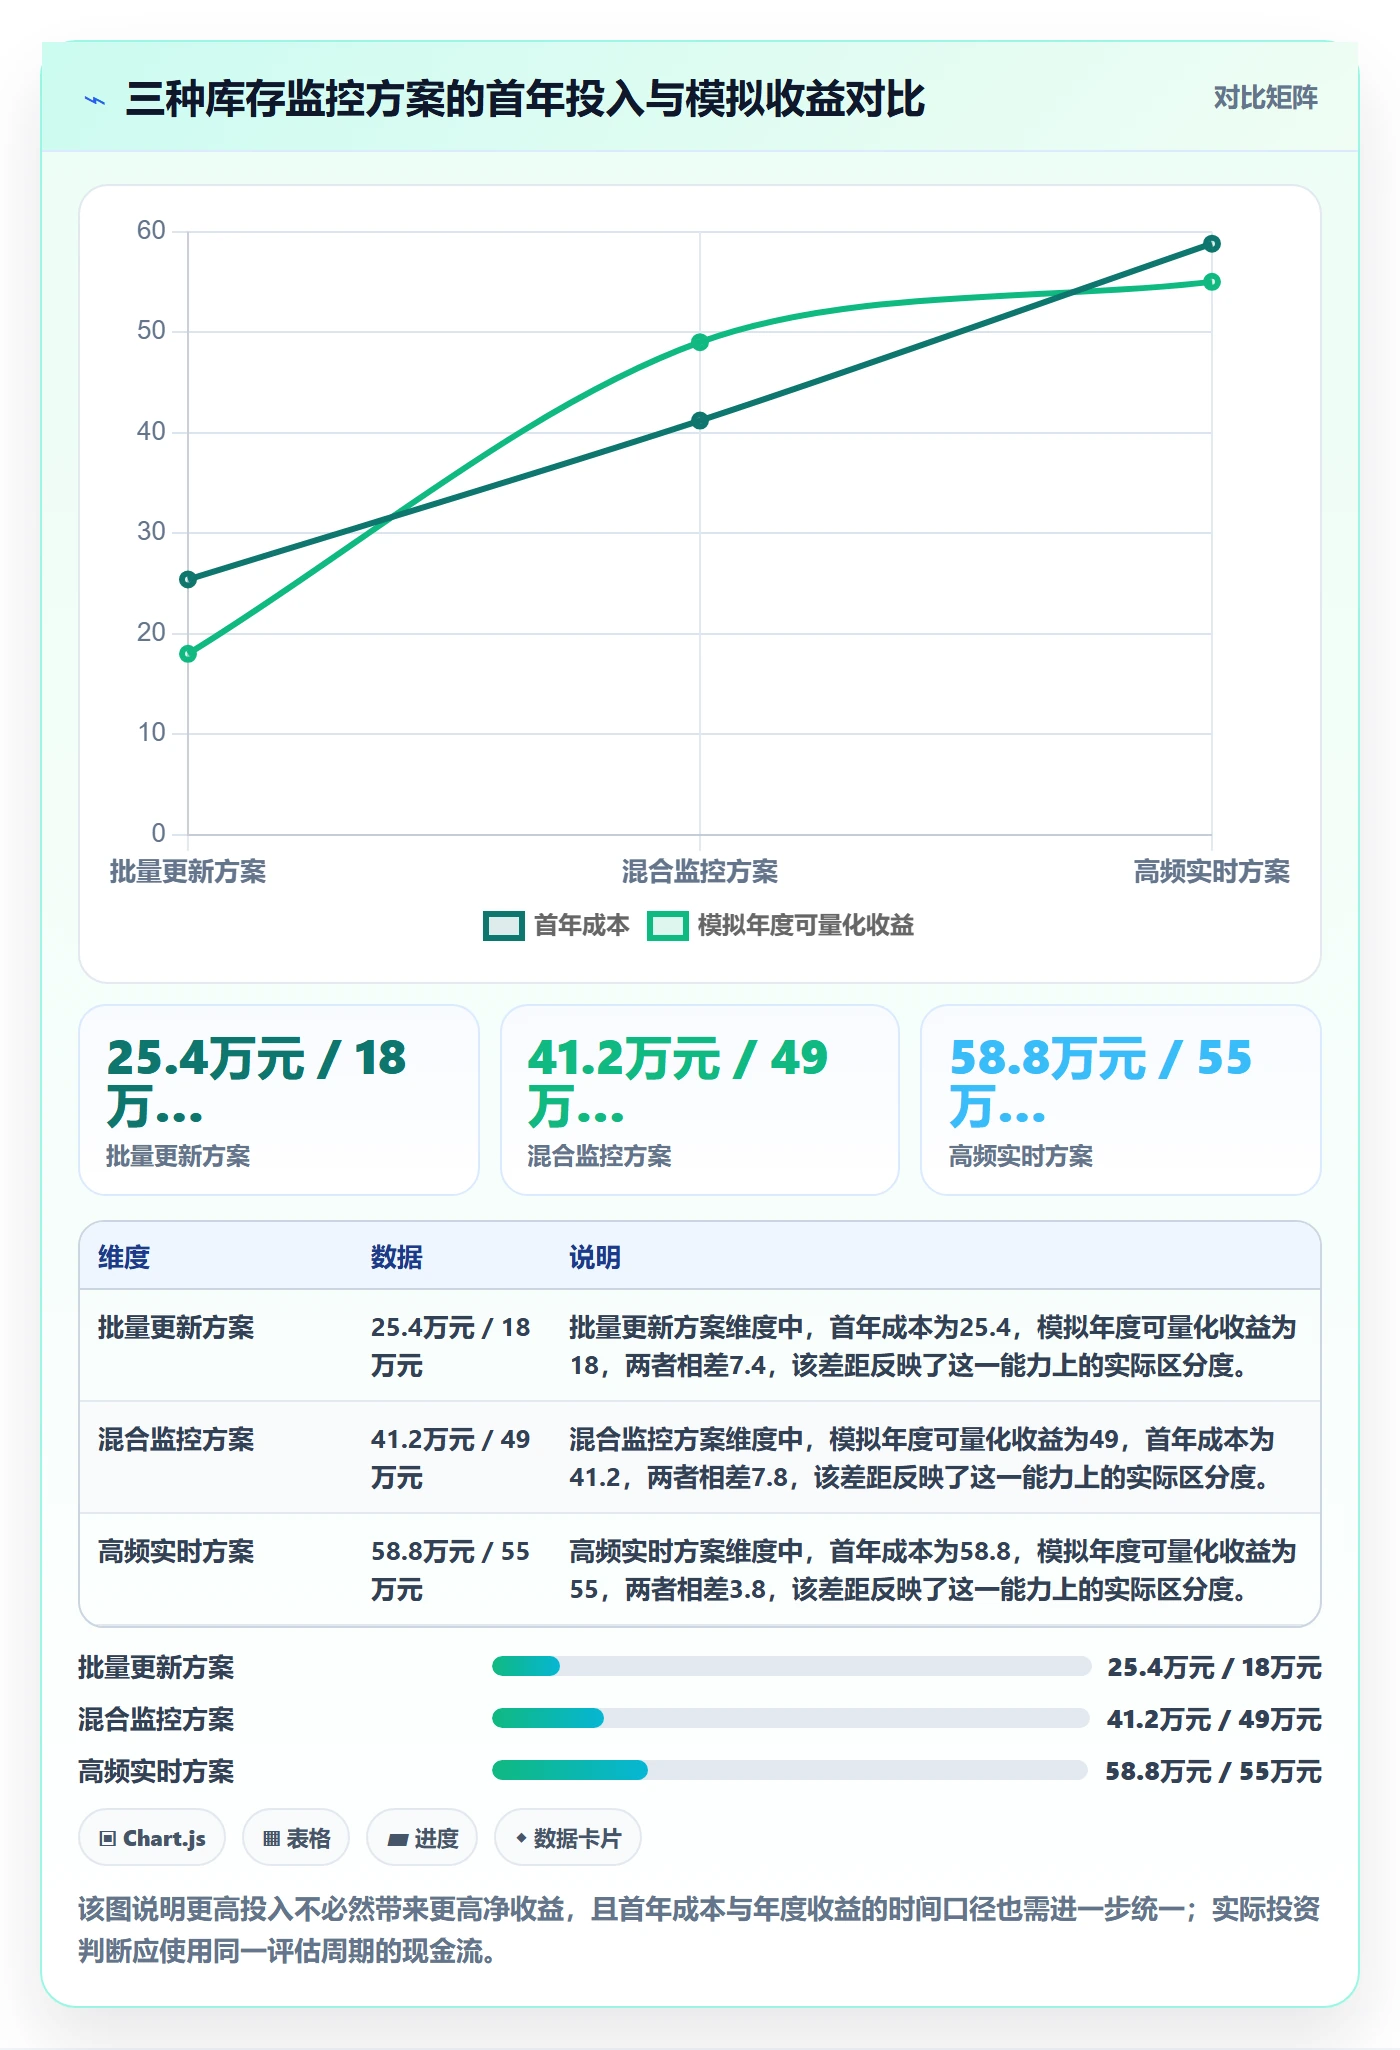Select the 数据卡片 tag chip
This screenshot has width=1400, height=2050.
pos(568,1837)
